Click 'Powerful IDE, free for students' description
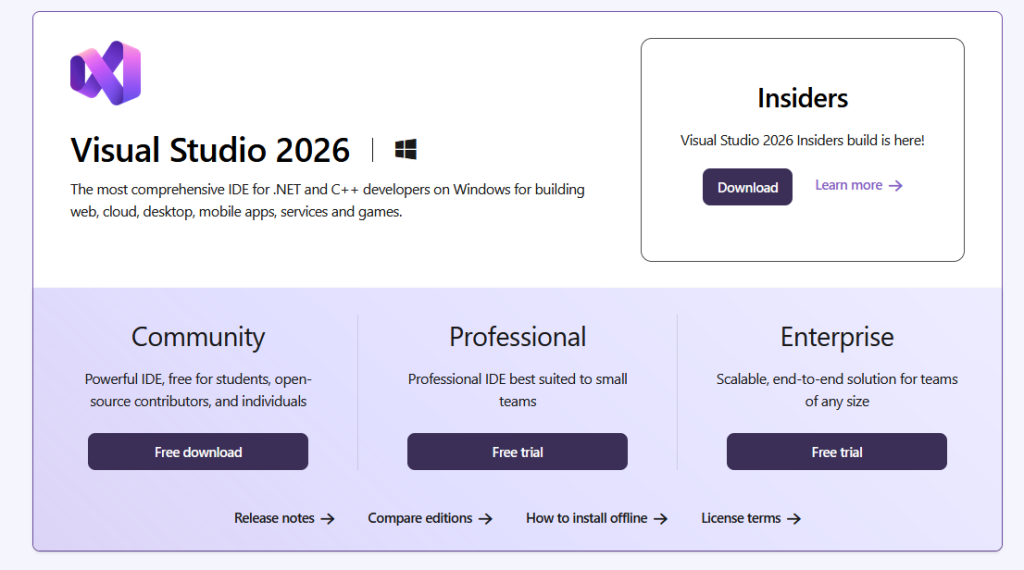The width and height of the screenshot is (1024, 570). point(198,390)
